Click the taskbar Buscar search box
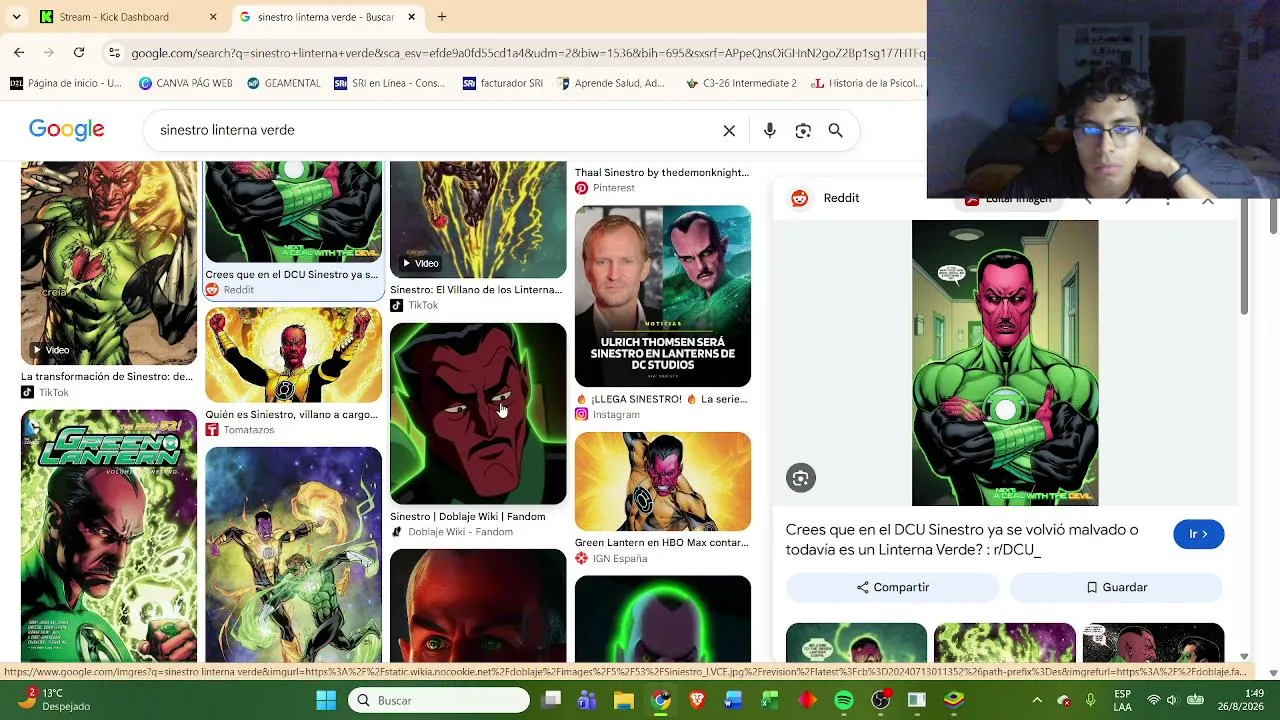1280x720 pixels. pyautogui.click(x=439, y=700)
